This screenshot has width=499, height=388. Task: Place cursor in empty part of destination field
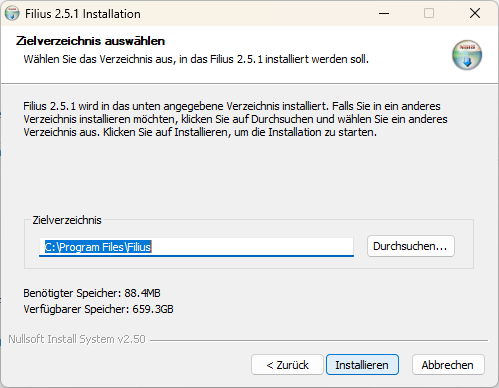(x=253, y=247)
